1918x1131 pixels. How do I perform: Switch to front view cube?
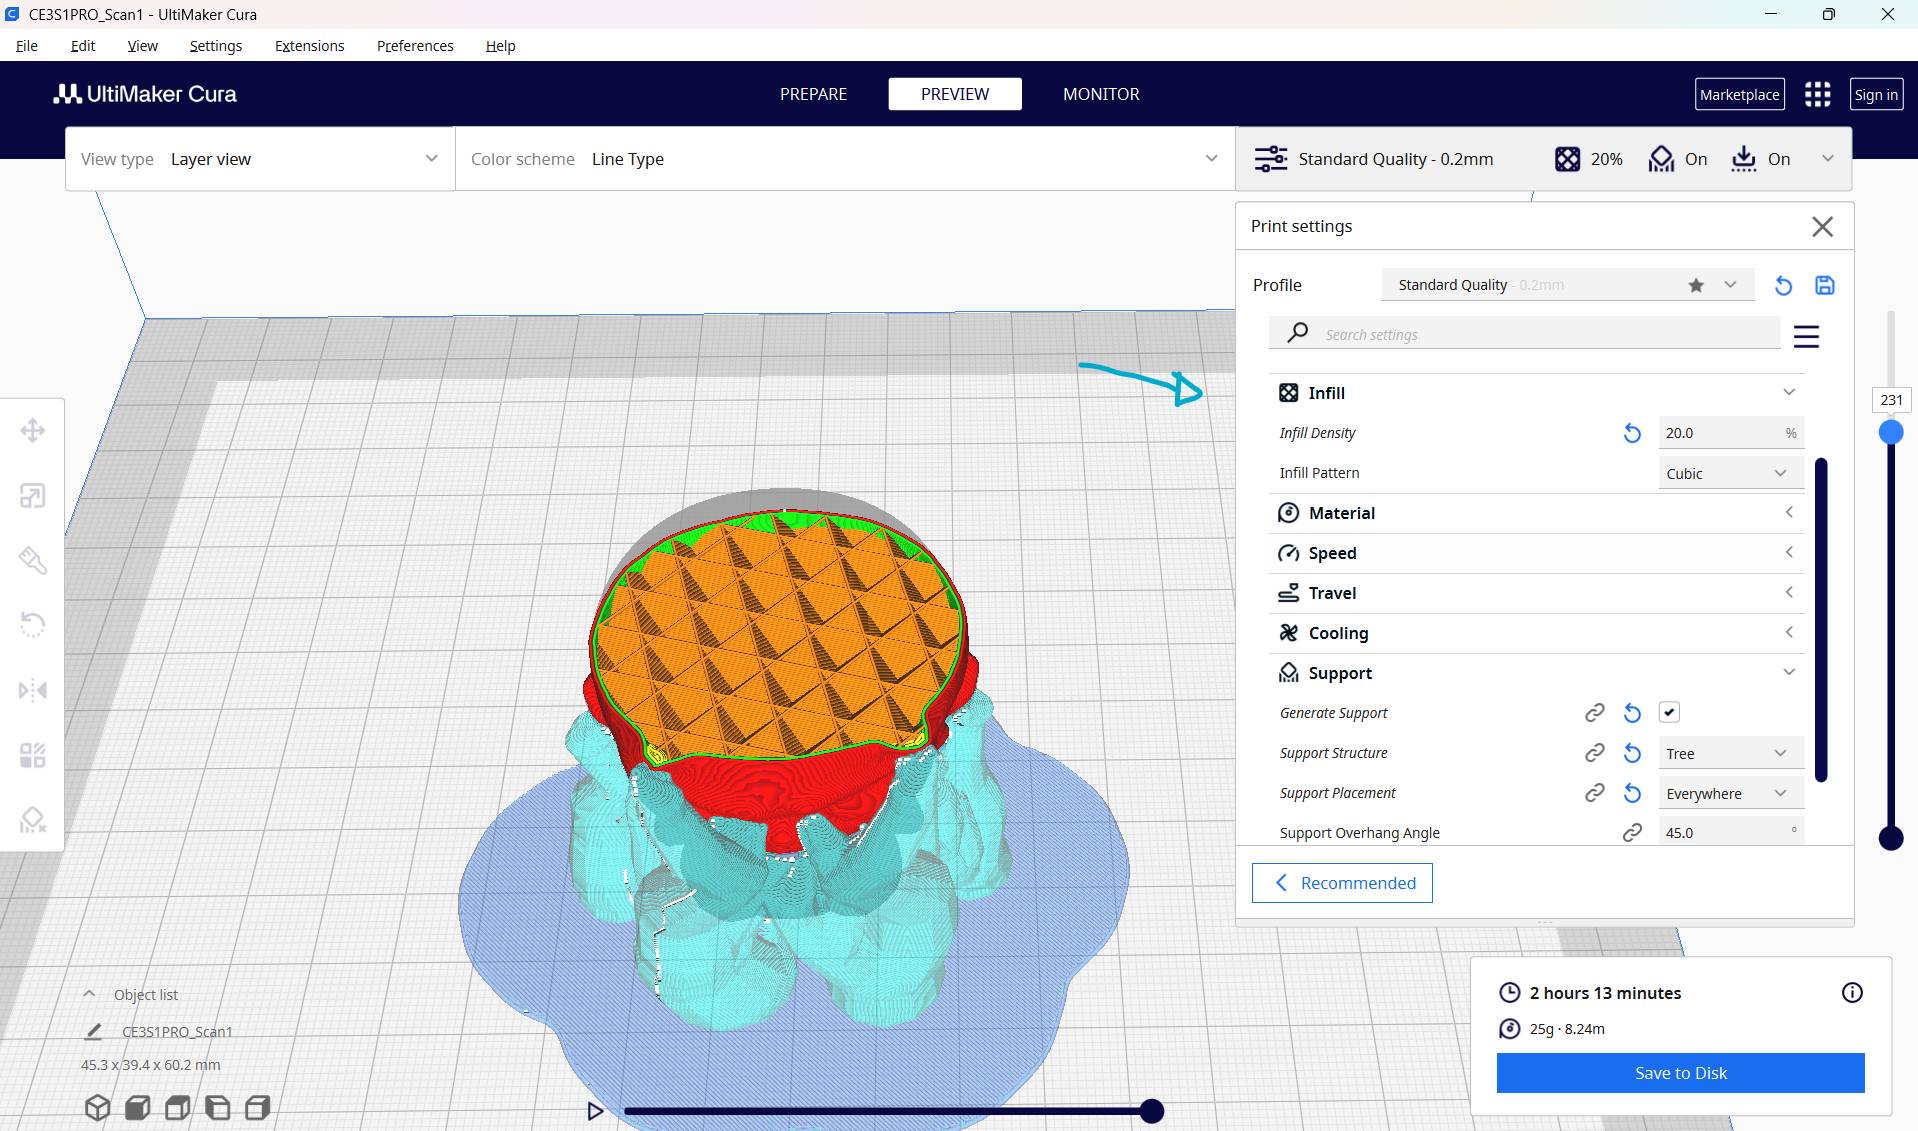pyautogui.click(x=137, y=1107)
